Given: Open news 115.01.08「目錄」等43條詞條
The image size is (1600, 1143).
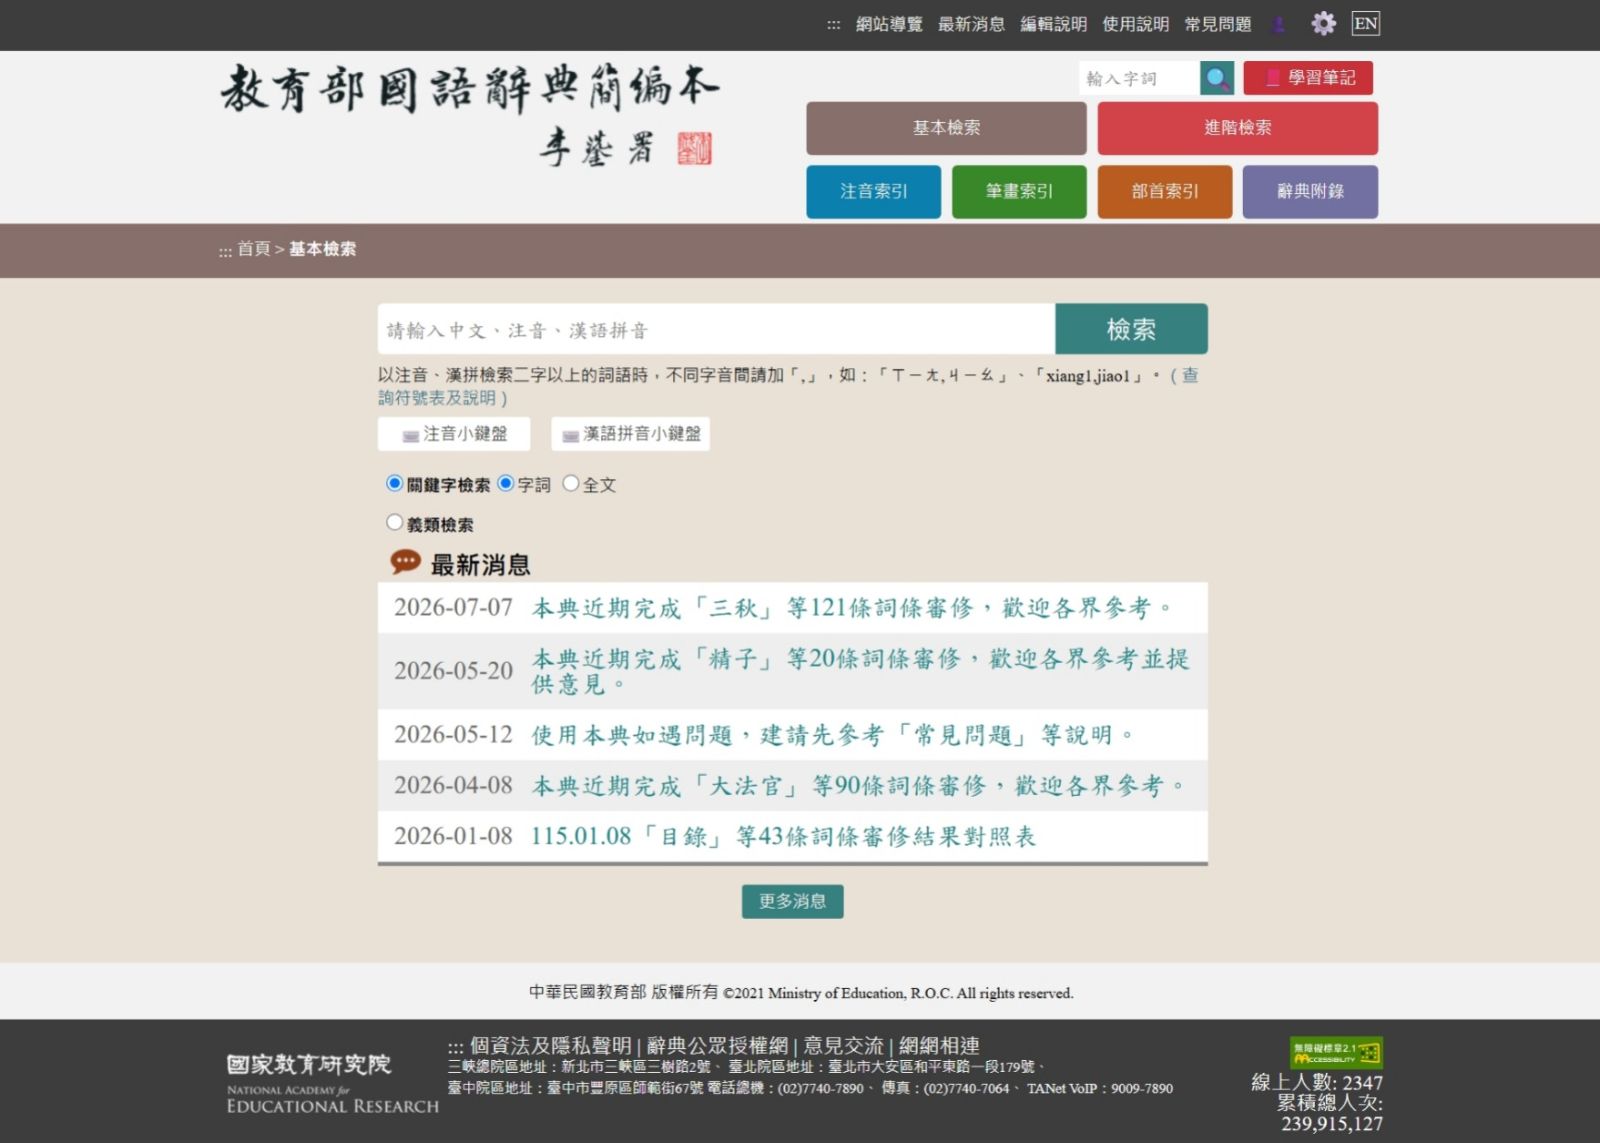Looking at the screenshot, I should click(783, 836).
